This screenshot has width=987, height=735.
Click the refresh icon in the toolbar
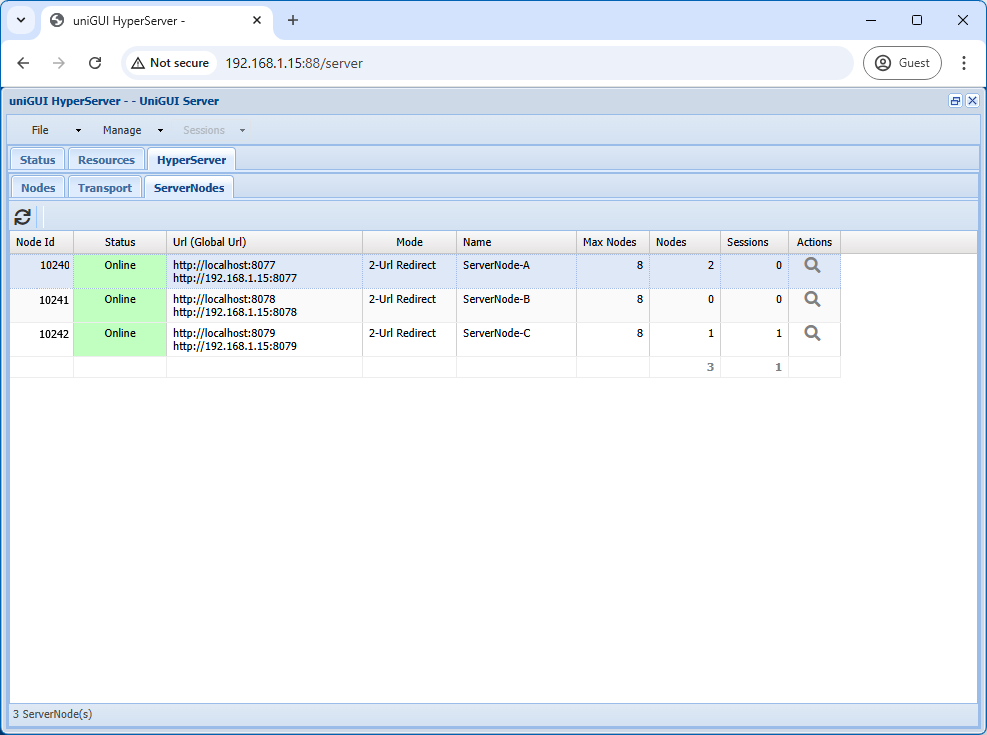pos(23,217)
